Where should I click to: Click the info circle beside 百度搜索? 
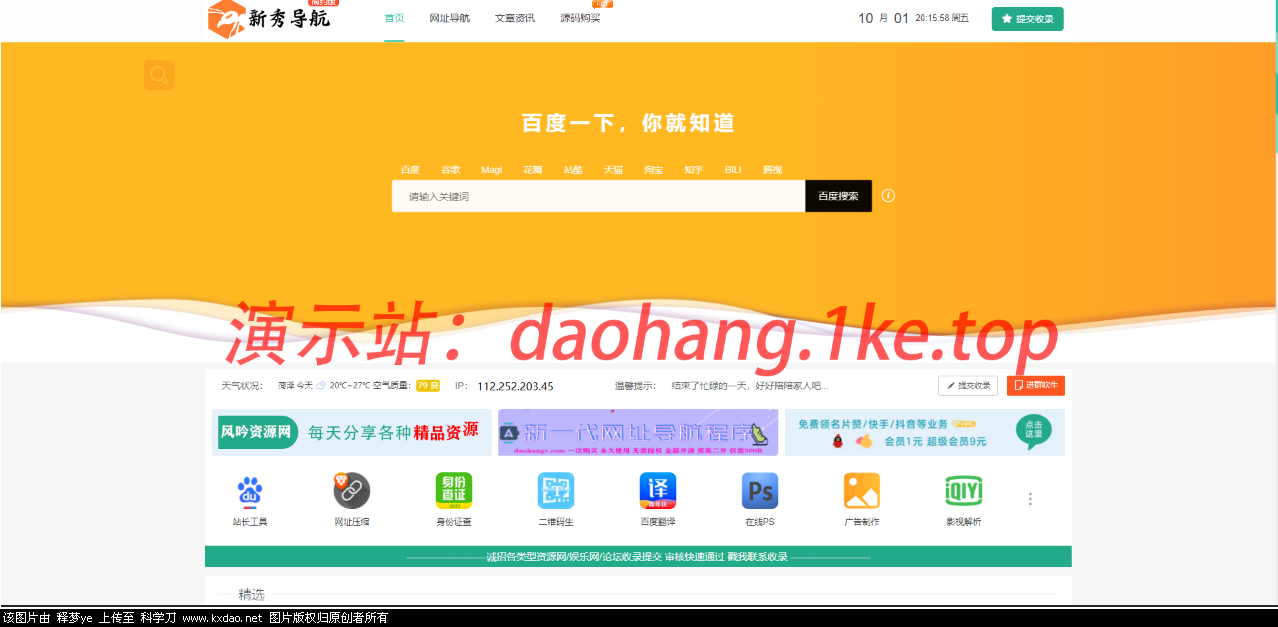click(888, 196)
